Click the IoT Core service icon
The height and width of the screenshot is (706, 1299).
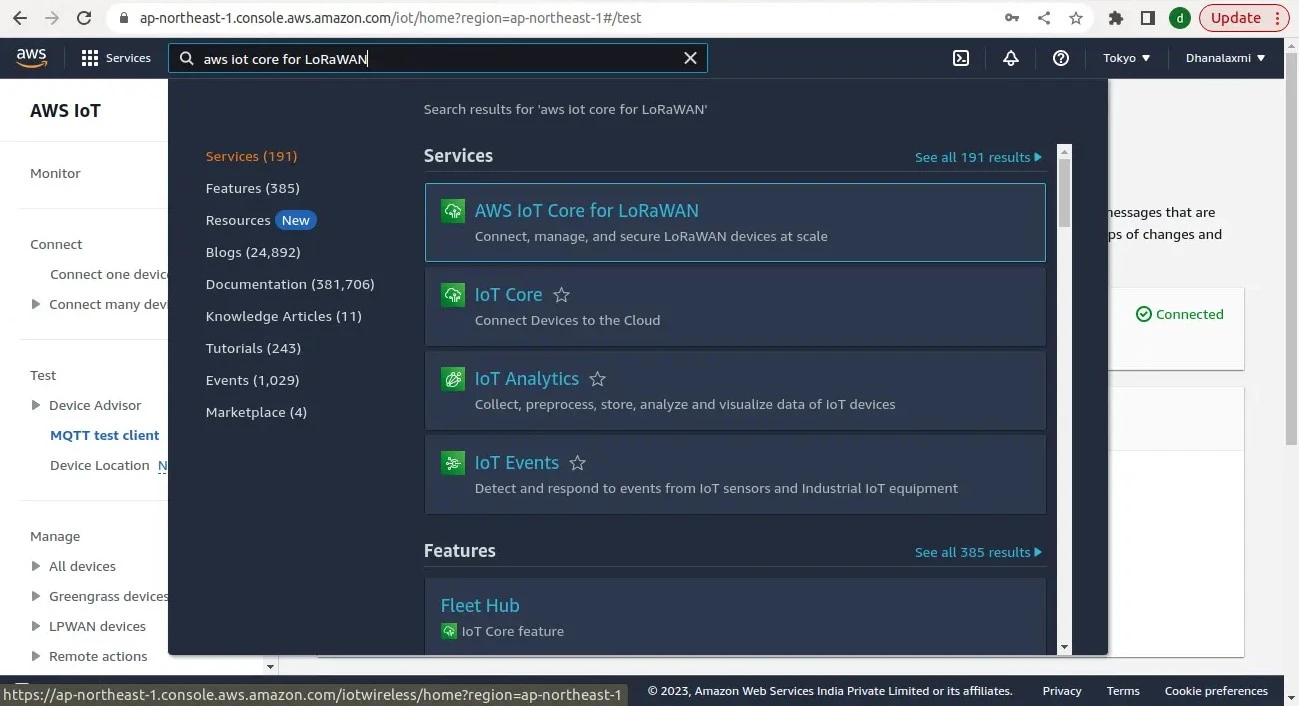coord(453,295)
